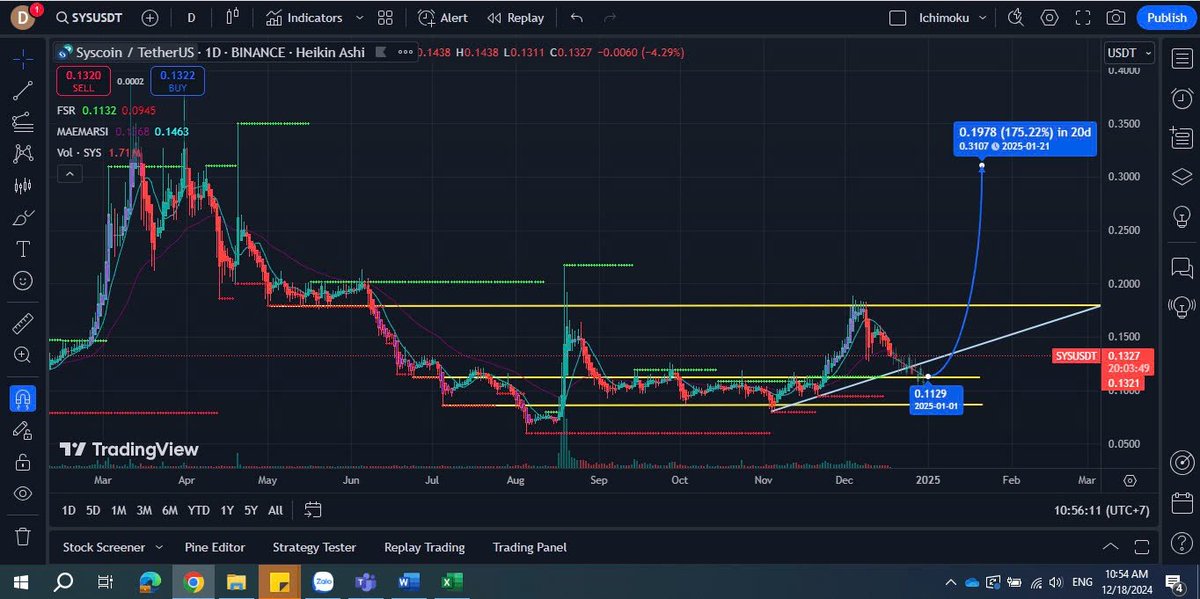Viewport: 1200px width, 599px height.
Task: Open the ideas lightbulb panel
Action: click(x=1181, y=216)
